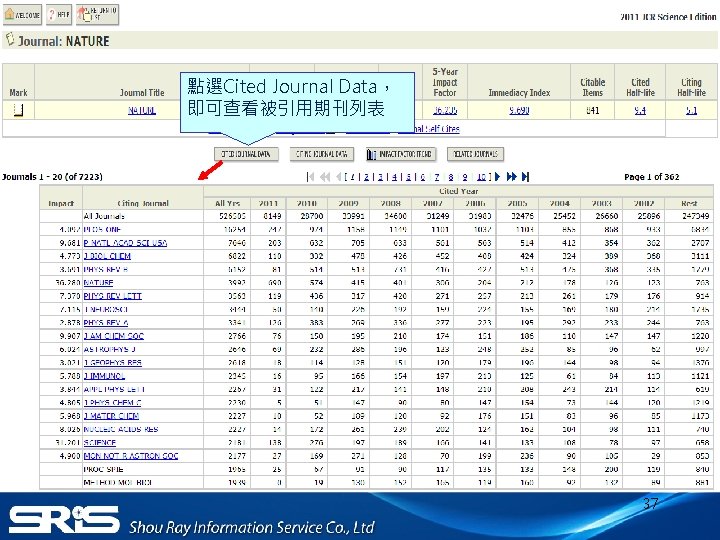Screen dimensions: 720x540
Task: Select the All Journals row label
Action: 104,216
